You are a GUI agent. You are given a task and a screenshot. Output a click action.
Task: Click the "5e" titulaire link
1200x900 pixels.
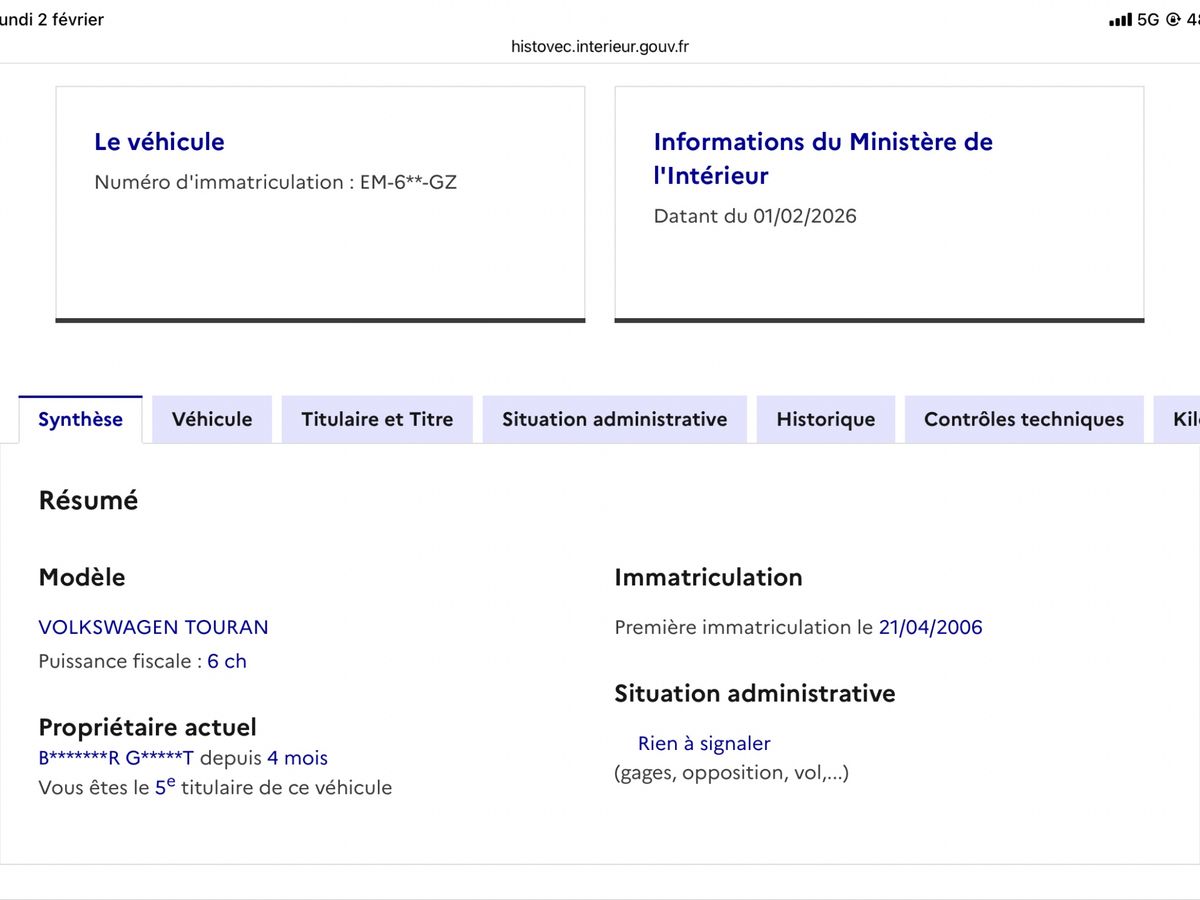[164, 787]
